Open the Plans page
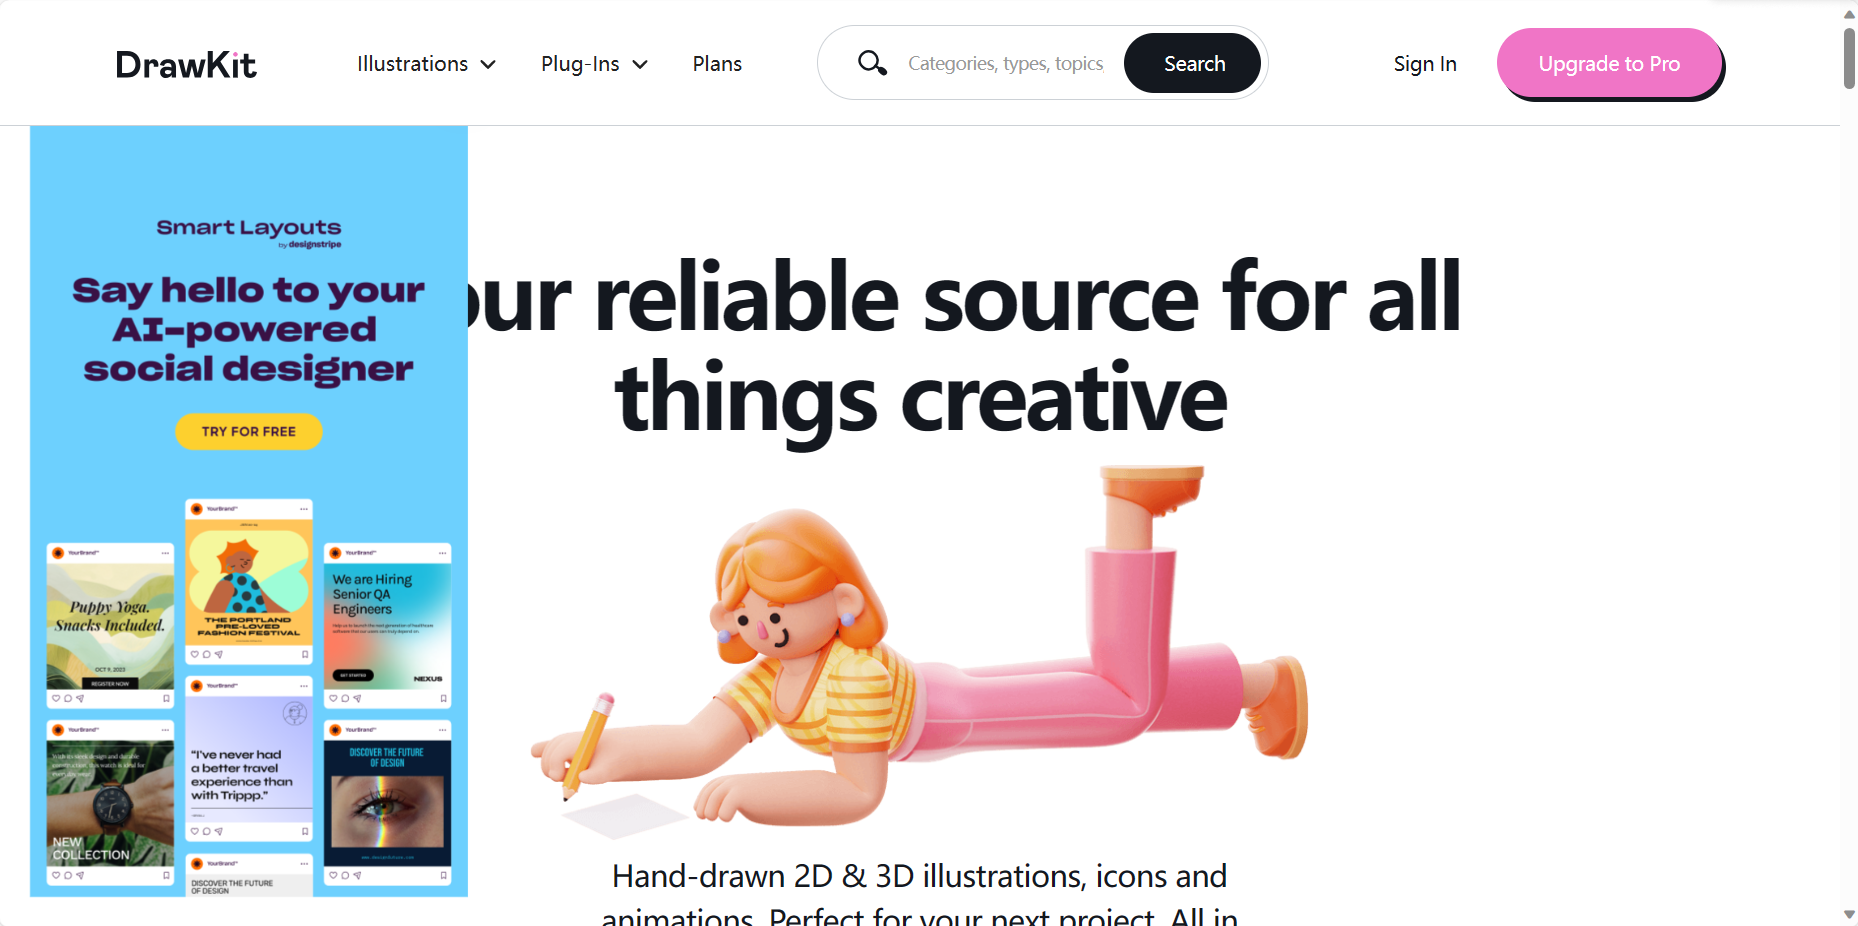The width and height of the screenshot is (1858, 926). (717, 64)
